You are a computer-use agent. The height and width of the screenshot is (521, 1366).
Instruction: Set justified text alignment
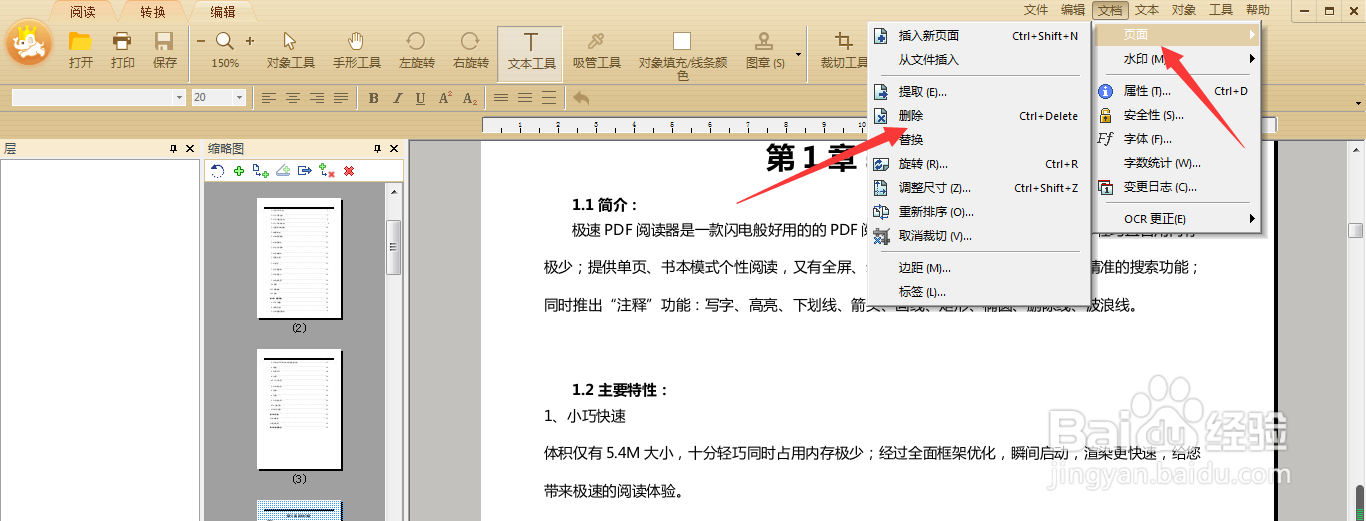tap(341, 98)
